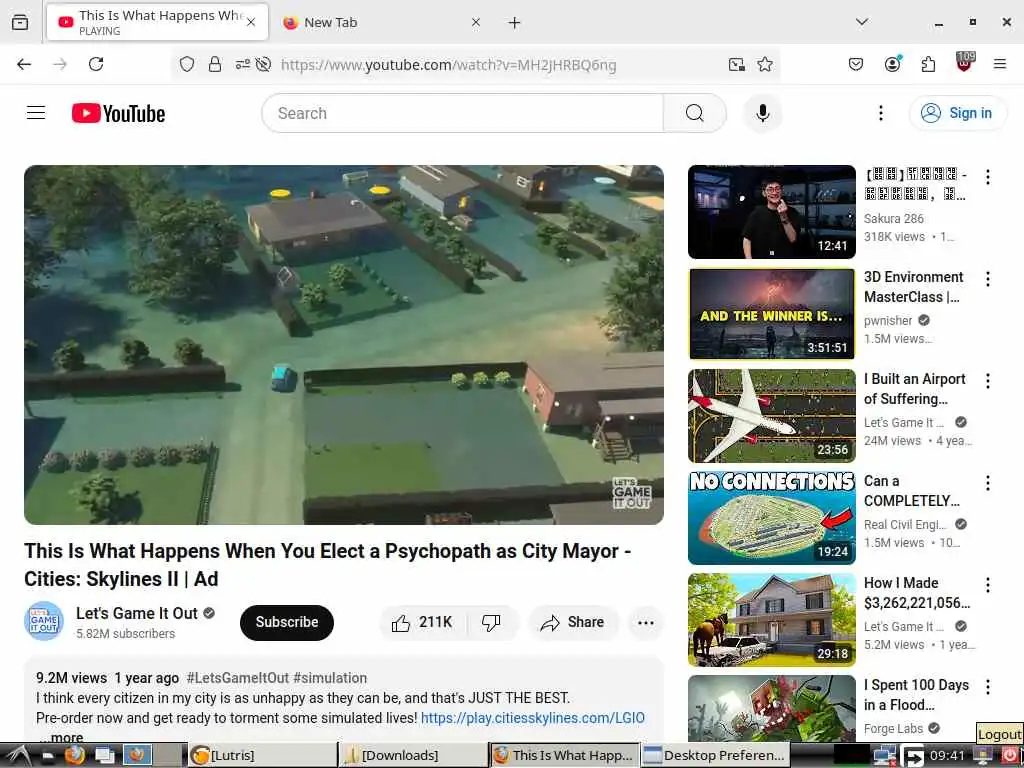Open the taskbar start menu bird icon
Image resolution: width=1024 pixels, height=768 pixels.
(17, 755)
